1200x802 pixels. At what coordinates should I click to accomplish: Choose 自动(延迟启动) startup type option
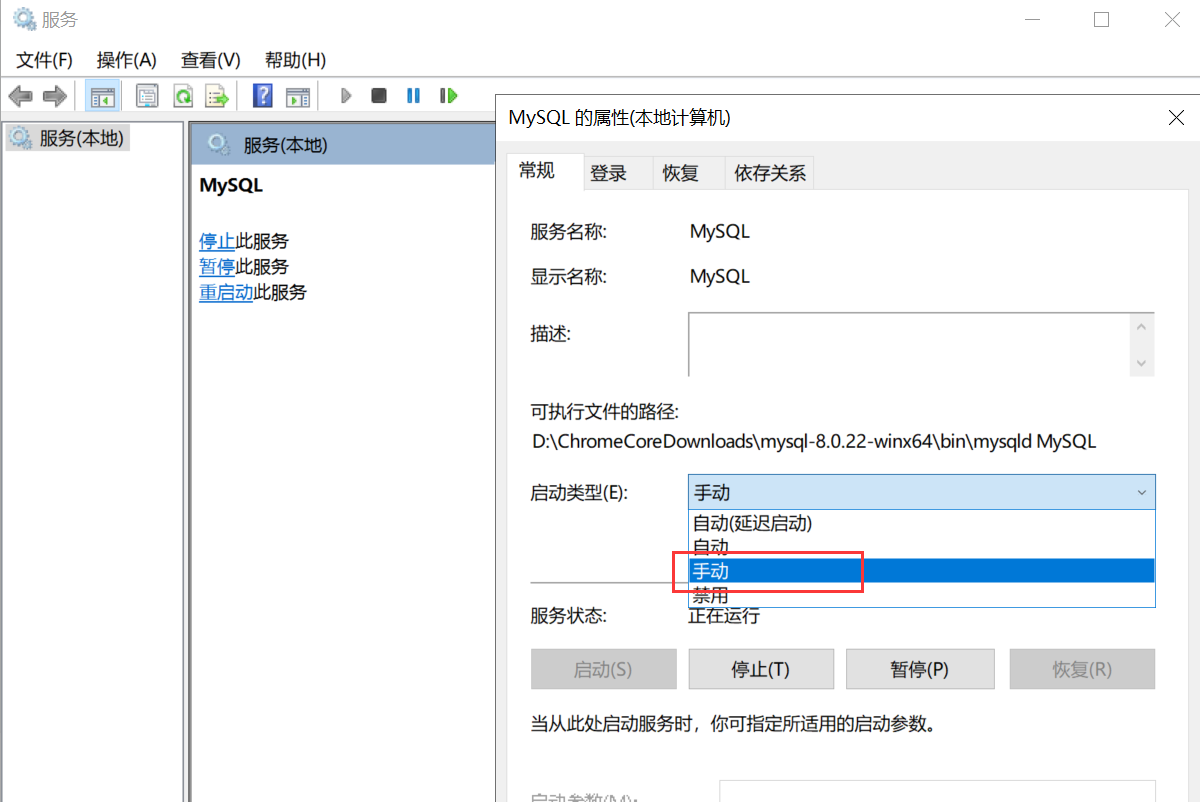(921, 523)
